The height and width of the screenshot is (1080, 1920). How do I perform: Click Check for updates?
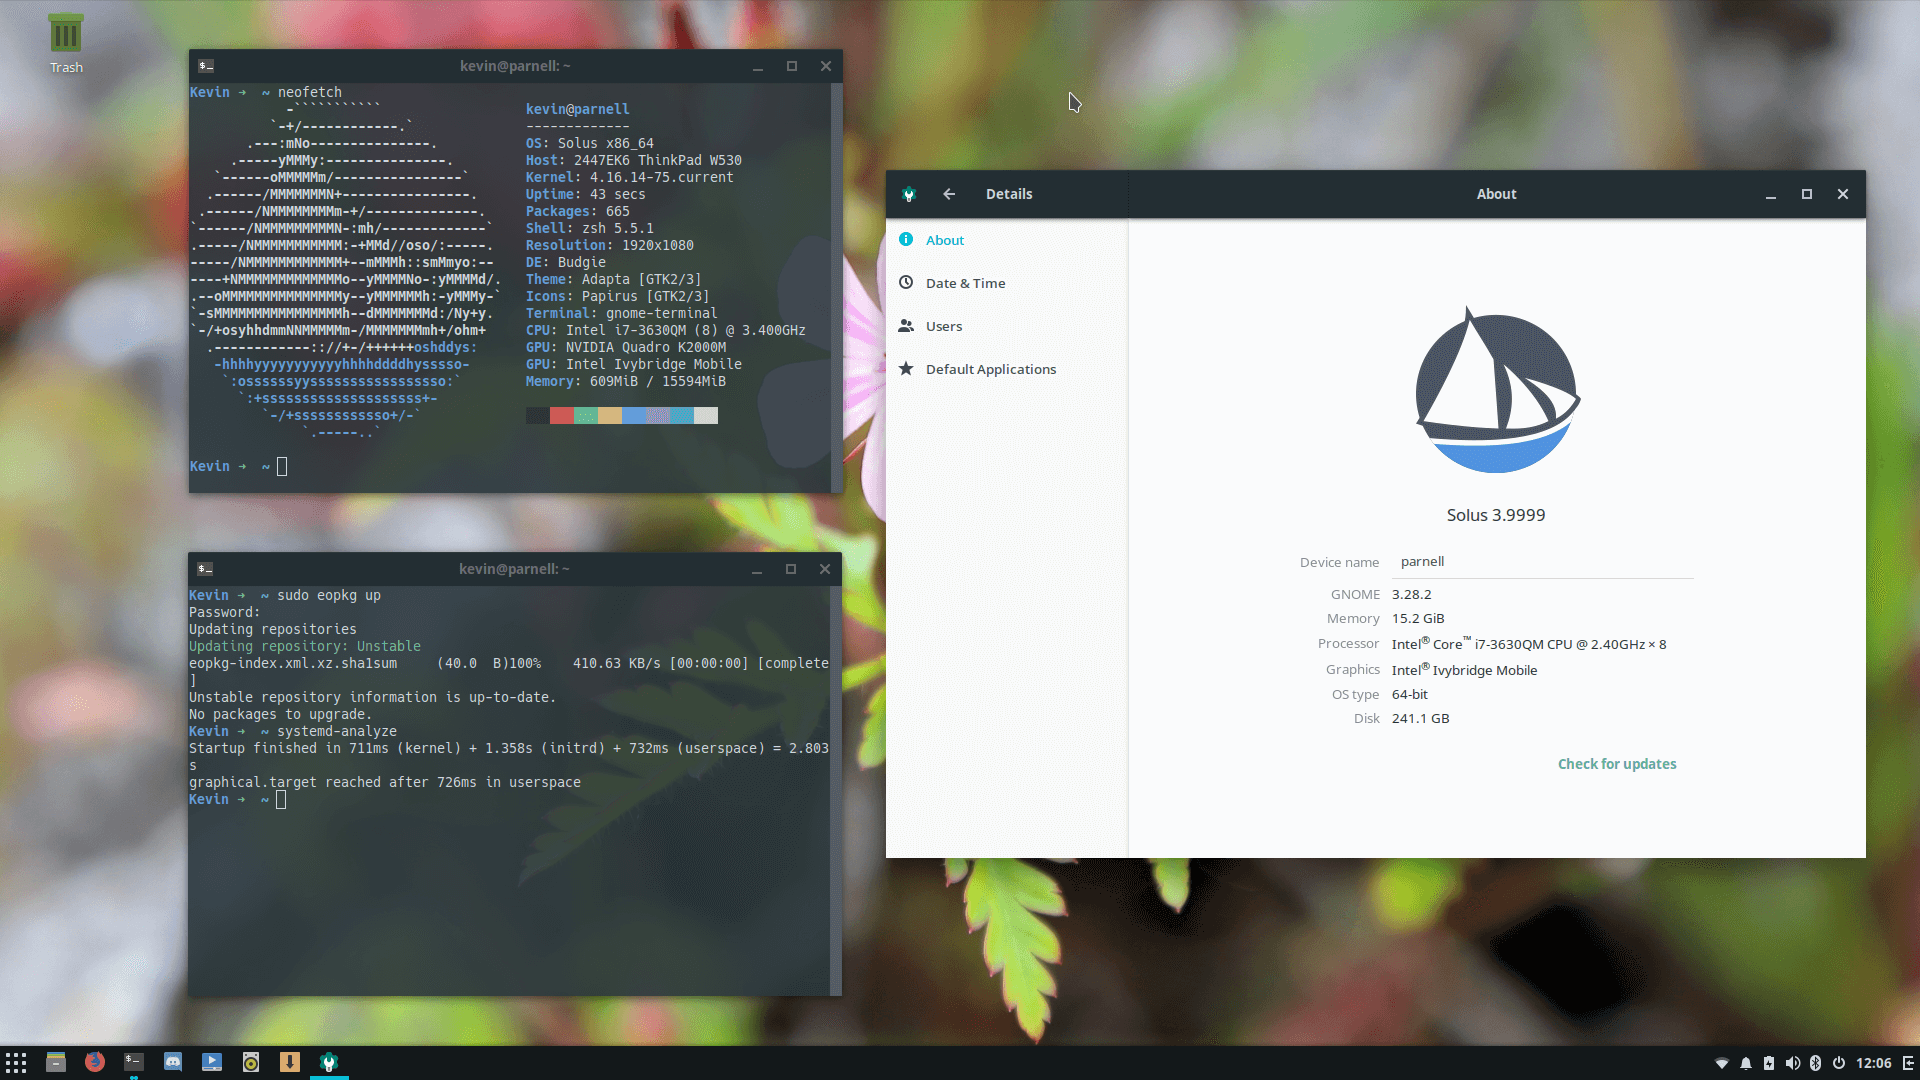(x=1617, y=764)
